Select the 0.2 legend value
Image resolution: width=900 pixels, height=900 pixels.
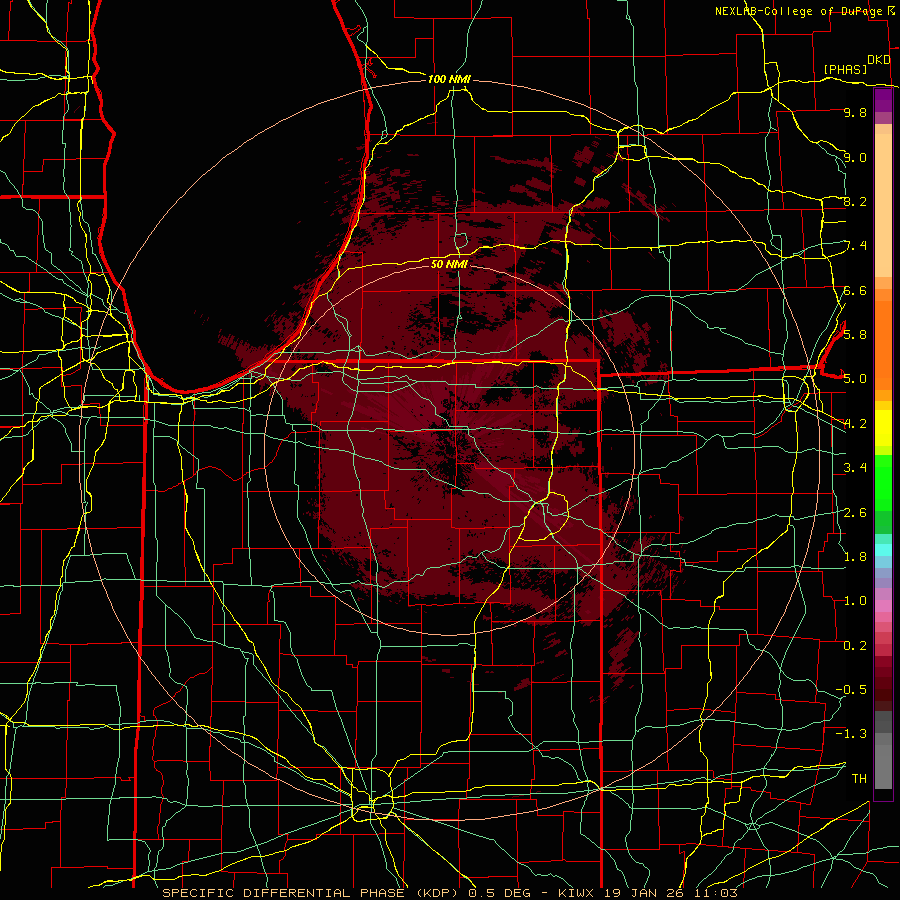click(x=855, y=646)
